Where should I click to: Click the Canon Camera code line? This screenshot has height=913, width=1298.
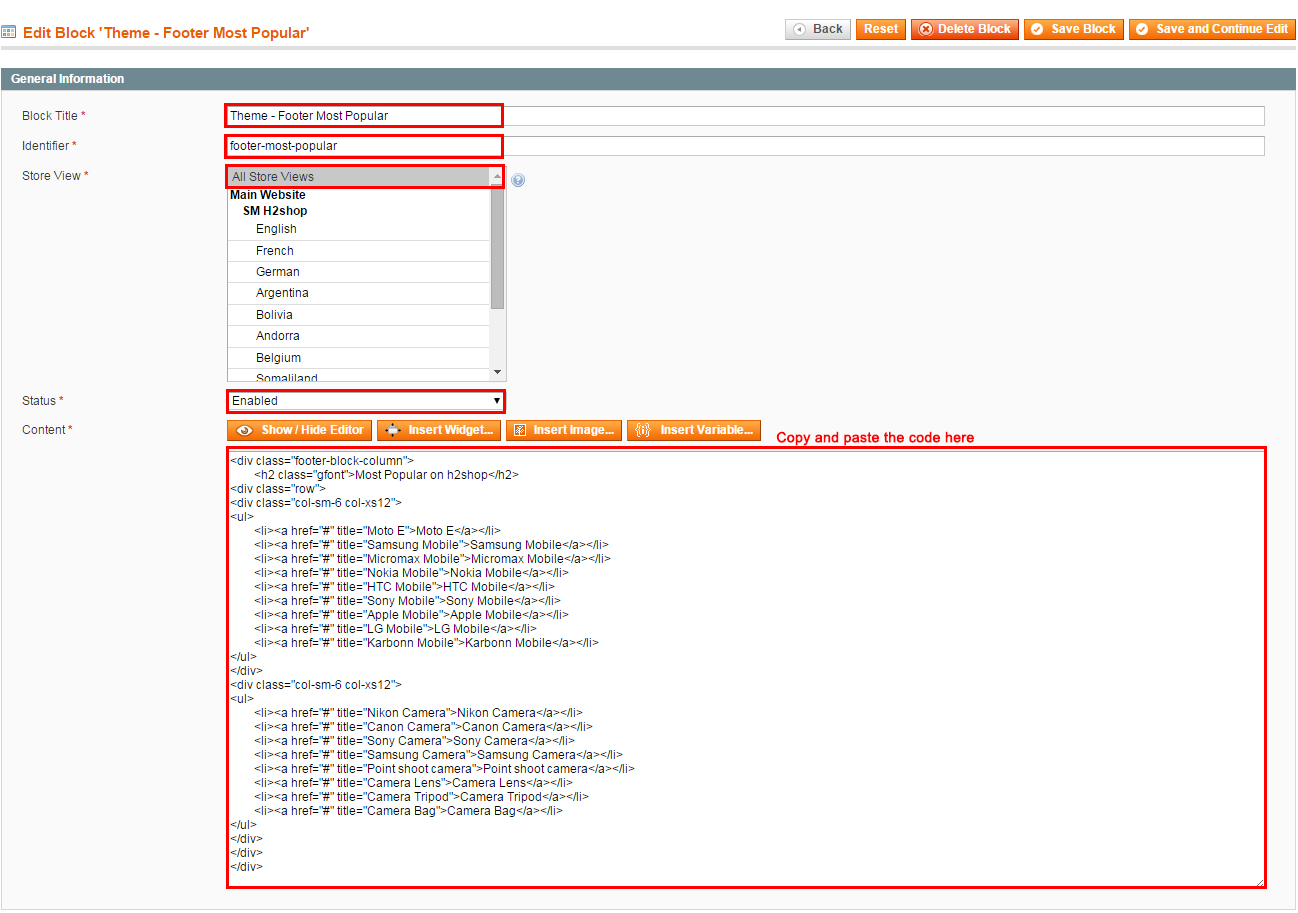(x=423, y=727)
